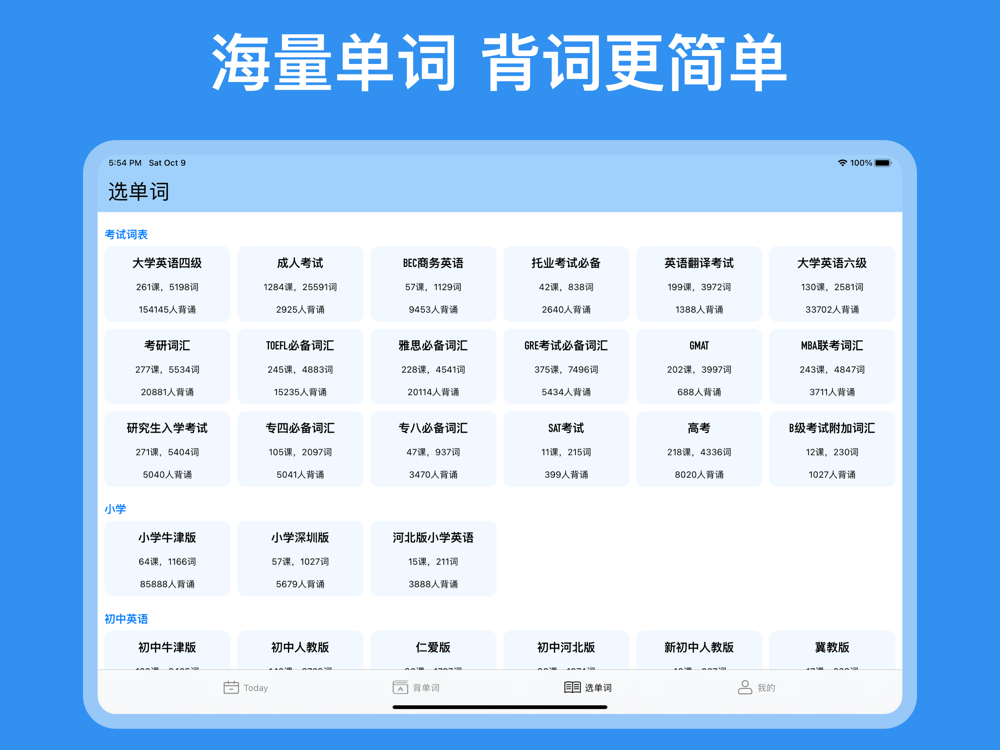
Task: Select the 大学英语六级 card
Action: (832, 284)
